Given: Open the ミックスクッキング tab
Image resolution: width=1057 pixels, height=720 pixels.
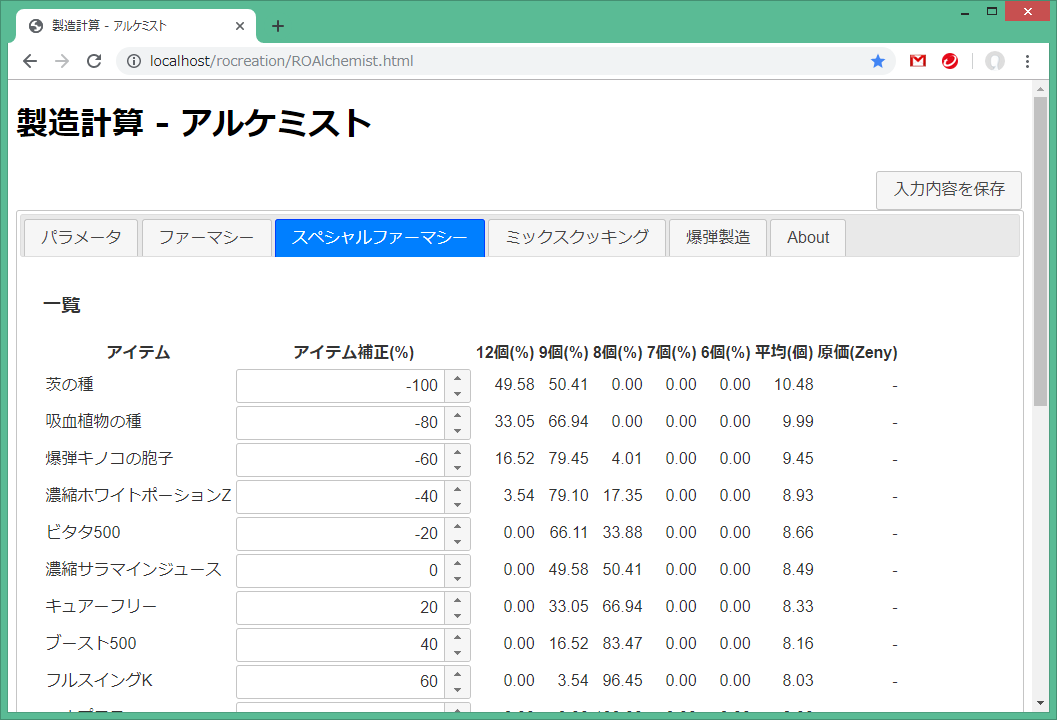Looking at the screenshot, I should tap(577, 238).
